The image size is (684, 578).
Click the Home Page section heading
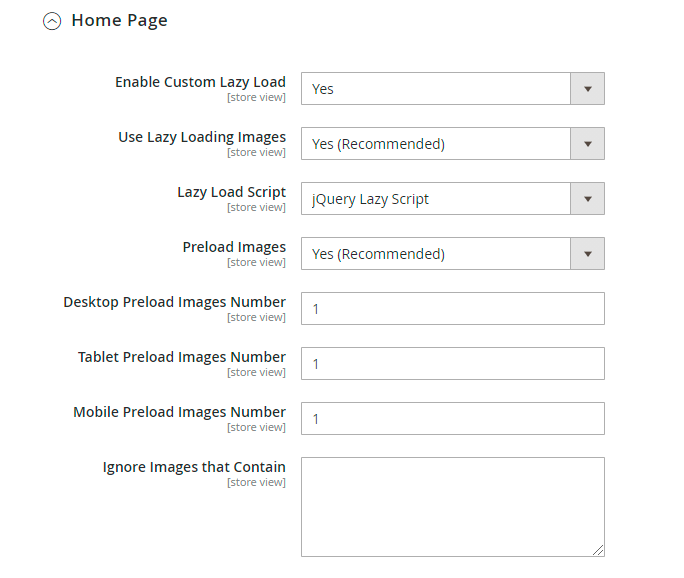119,20
